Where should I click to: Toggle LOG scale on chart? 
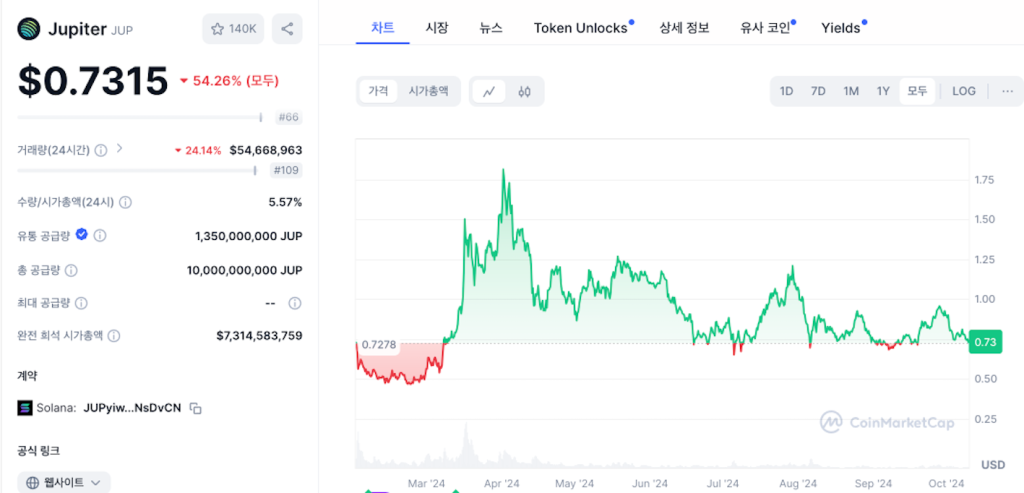pyautogui.click(x=964, y=91)
